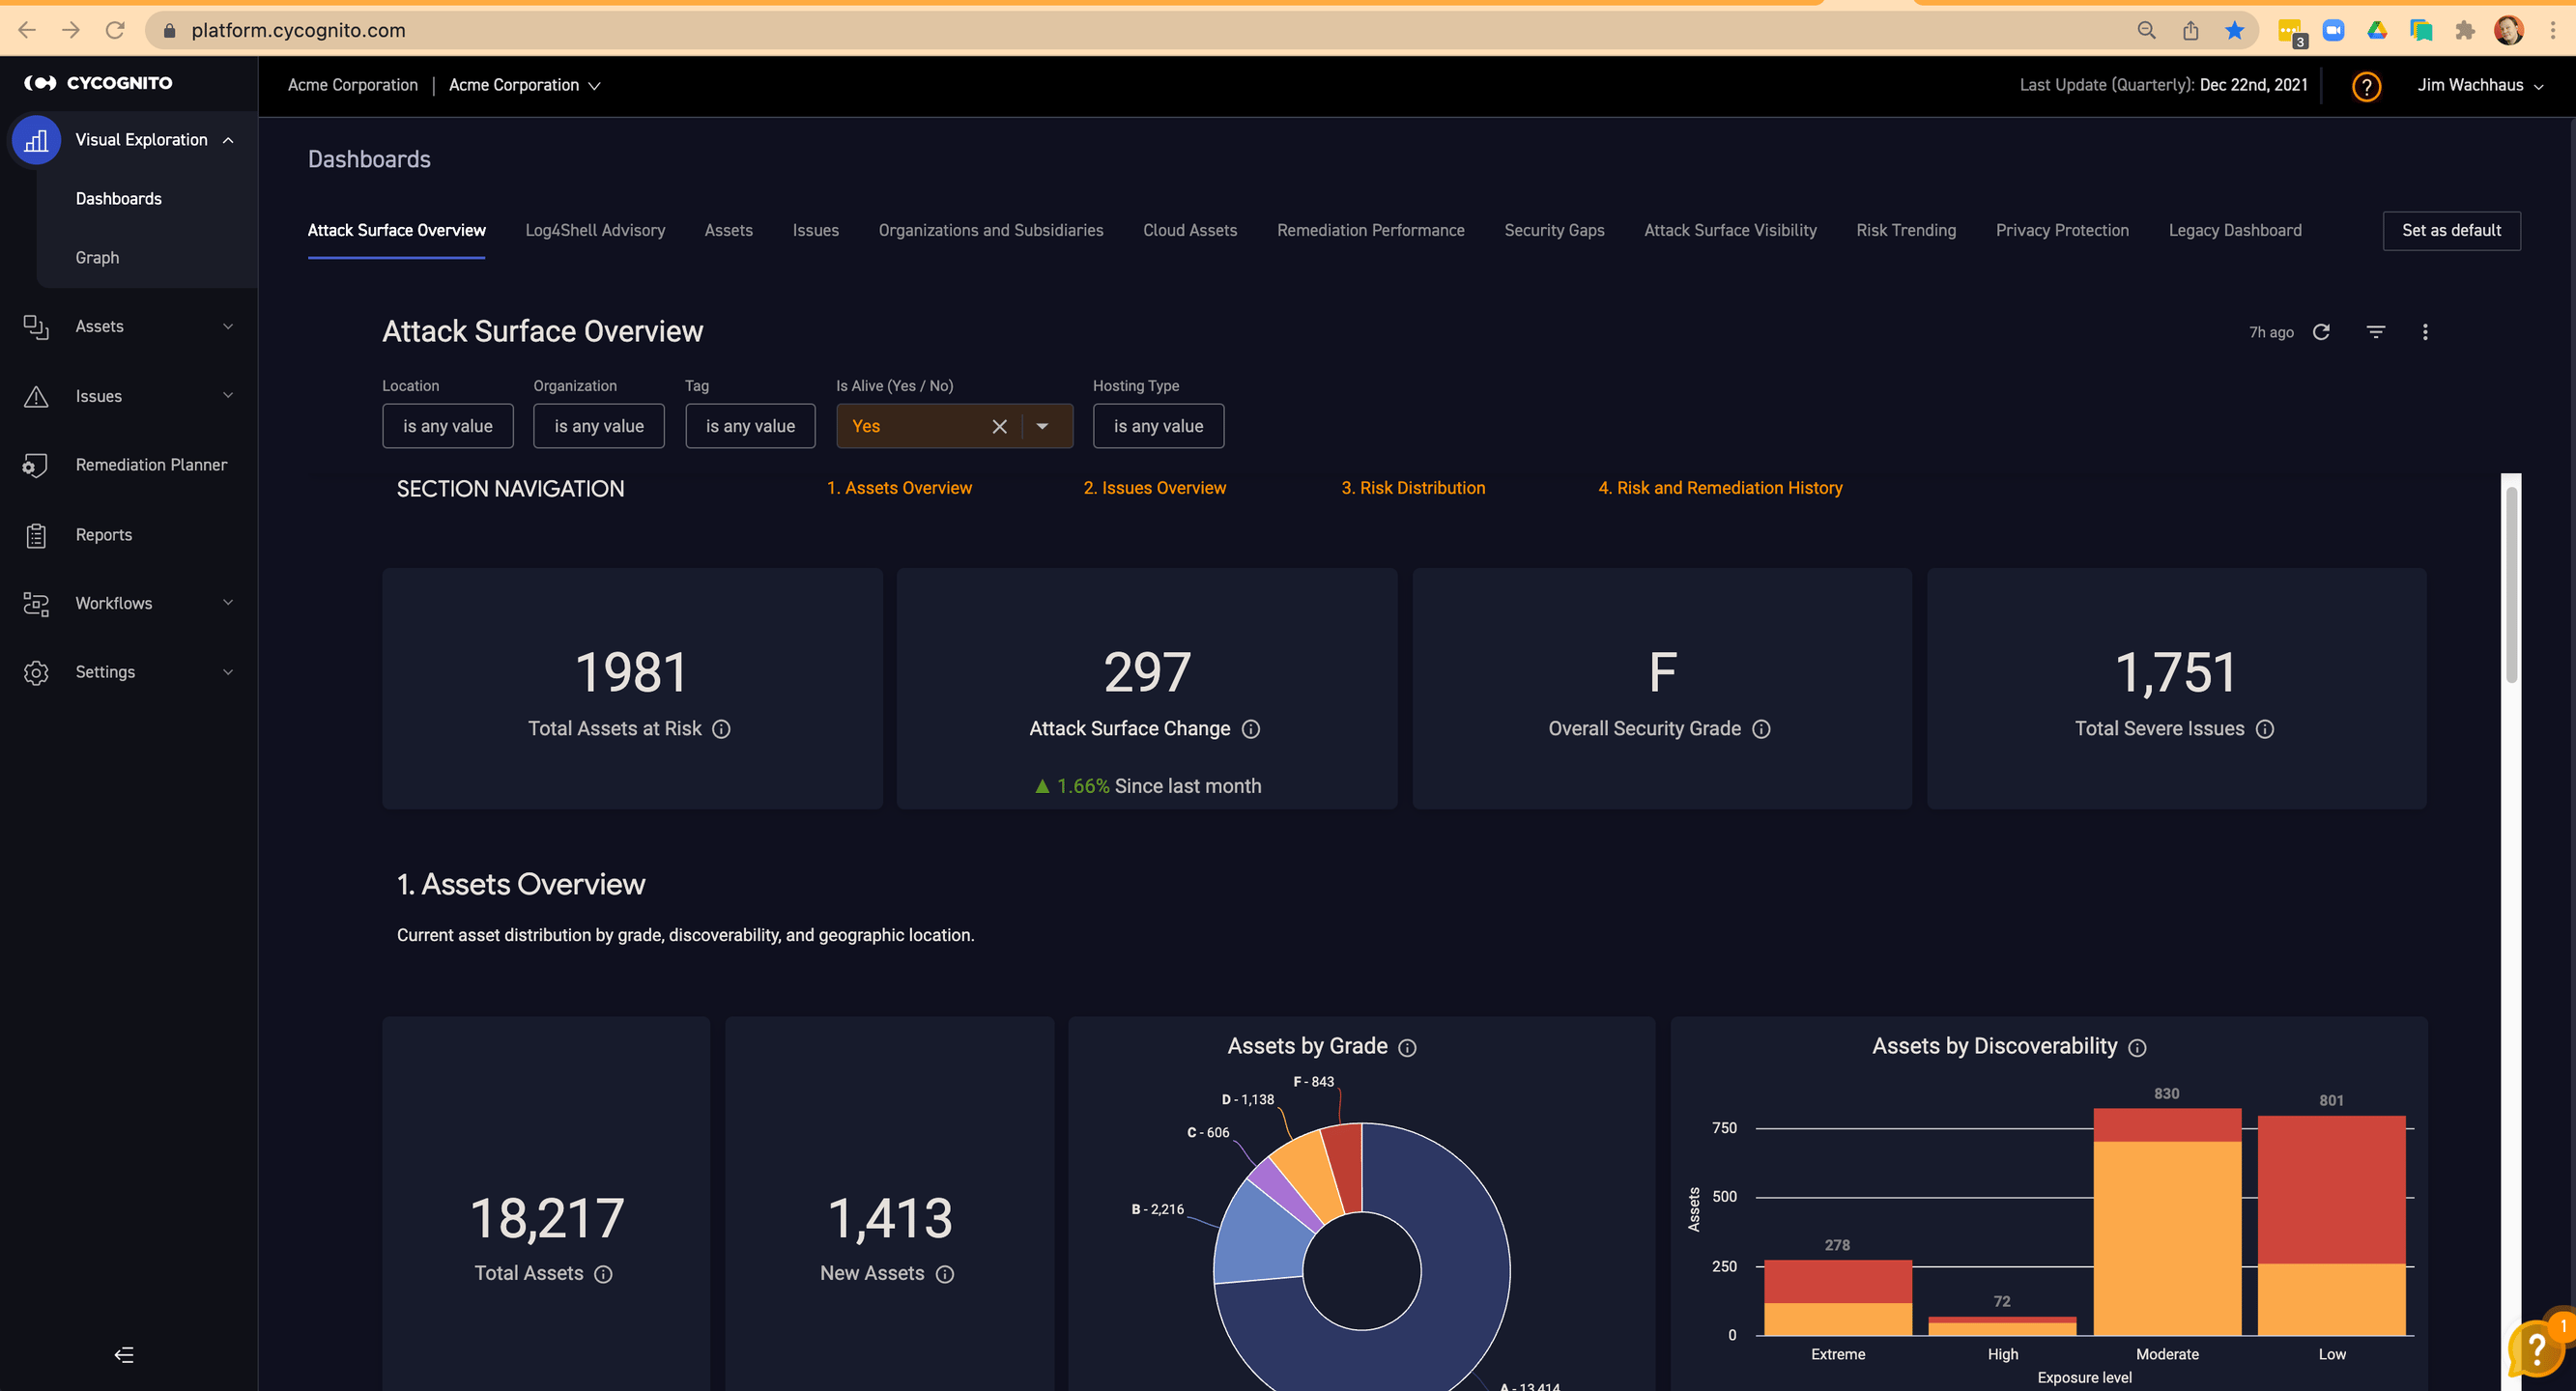Click the Reports clipboard icon

pyautogui.click(x=36, y=536)
